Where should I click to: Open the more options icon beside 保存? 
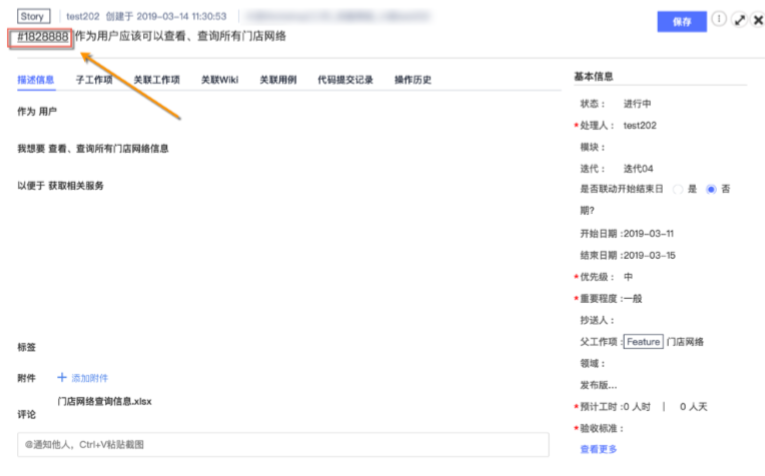coord(719,19)
